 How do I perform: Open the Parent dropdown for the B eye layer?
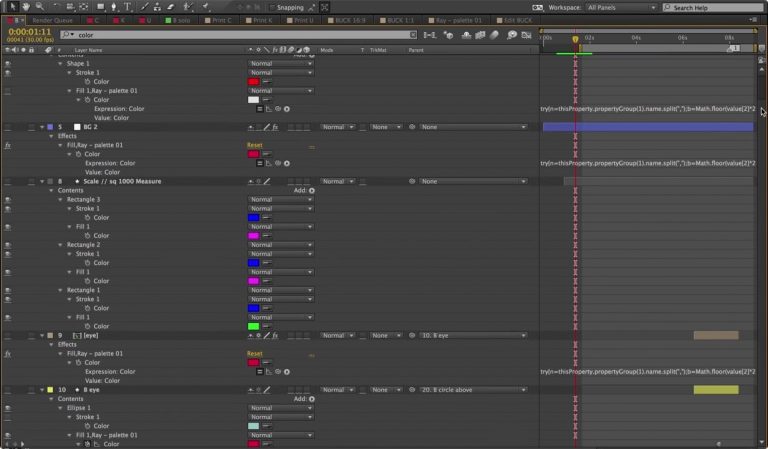point(472,390)
